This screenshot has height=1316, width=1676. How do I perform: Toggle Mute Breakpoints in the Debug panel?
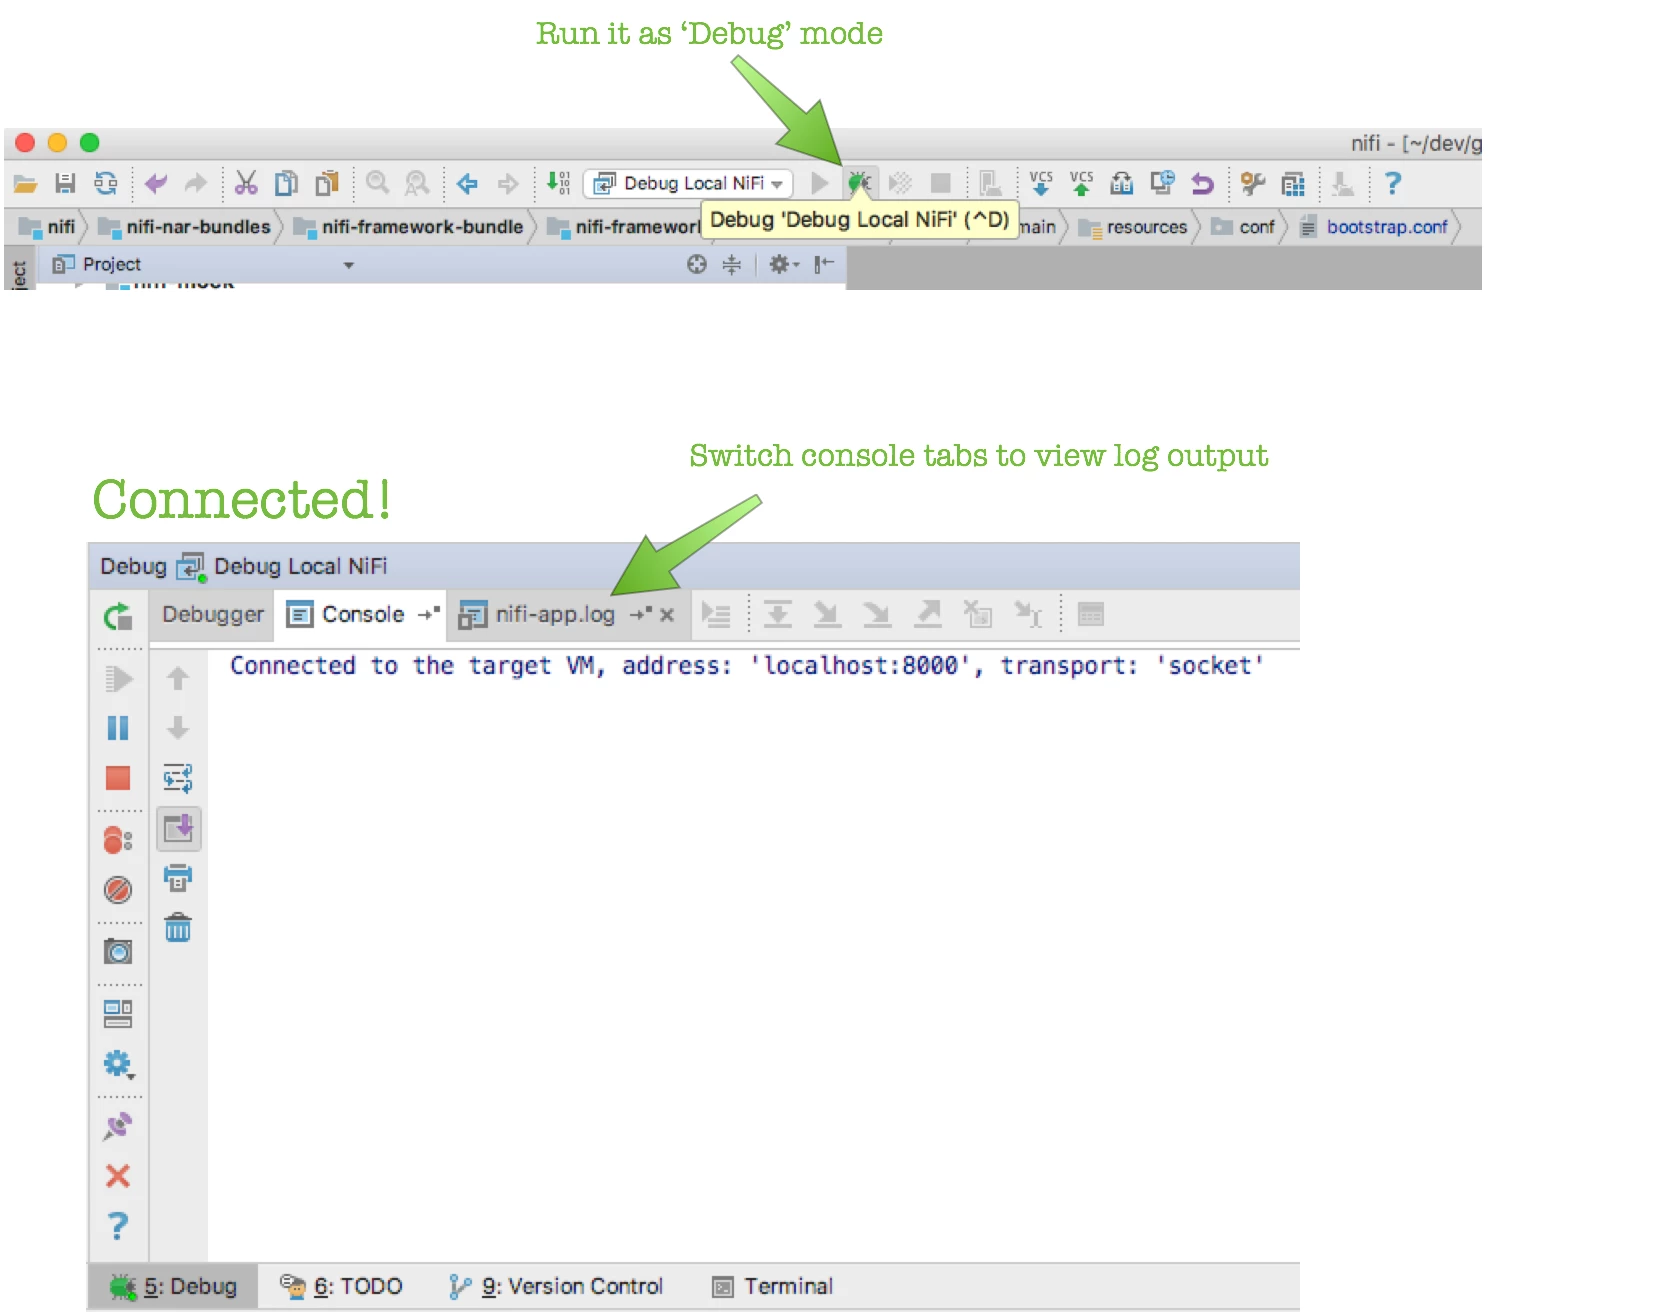[118, 890]
